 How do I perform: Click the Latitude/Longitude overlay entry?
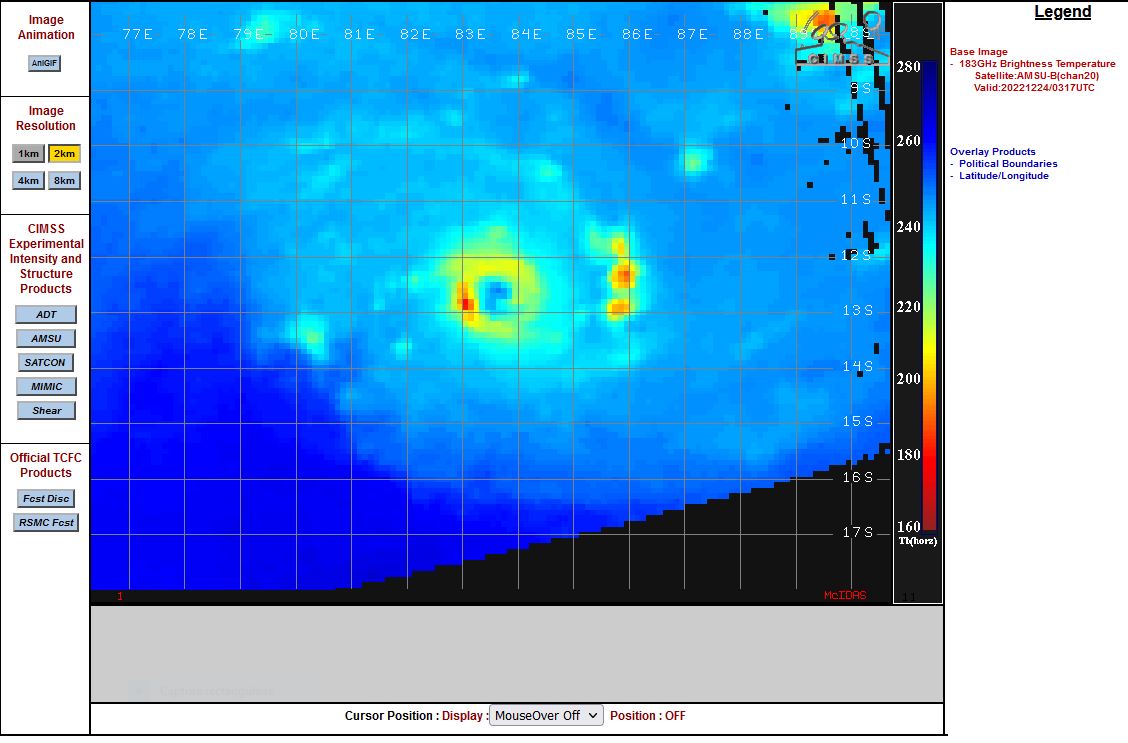pyautogui.click(x=1003, y=176)
